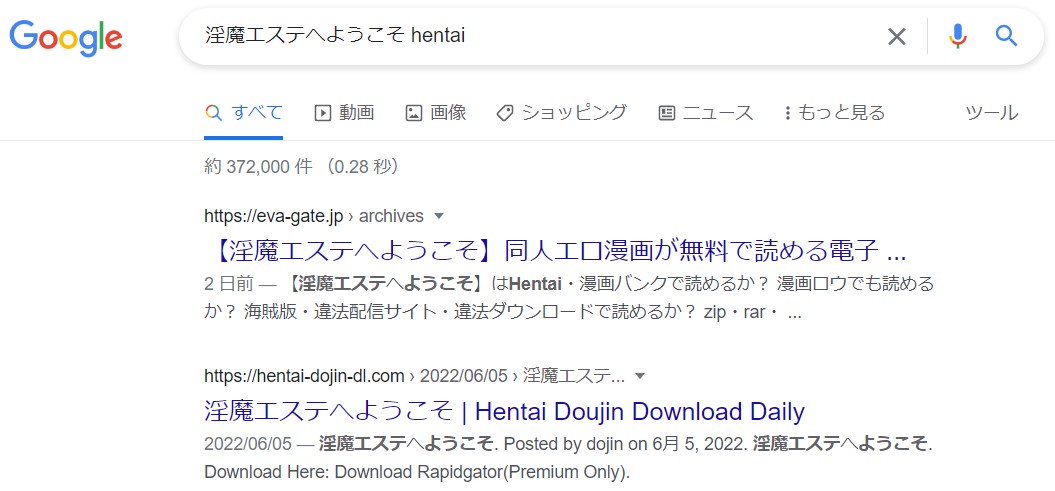Select the すべて tab

coord(244,112)
